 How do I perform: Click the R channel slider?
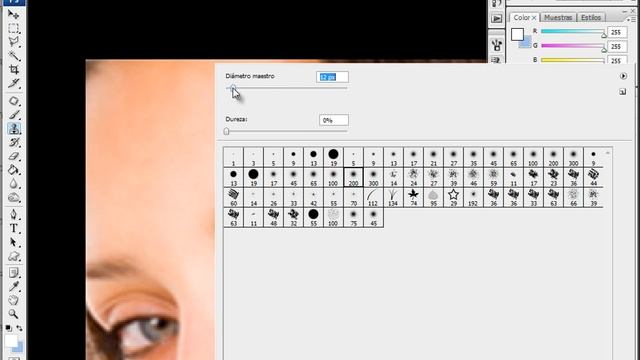pos(572,31)
